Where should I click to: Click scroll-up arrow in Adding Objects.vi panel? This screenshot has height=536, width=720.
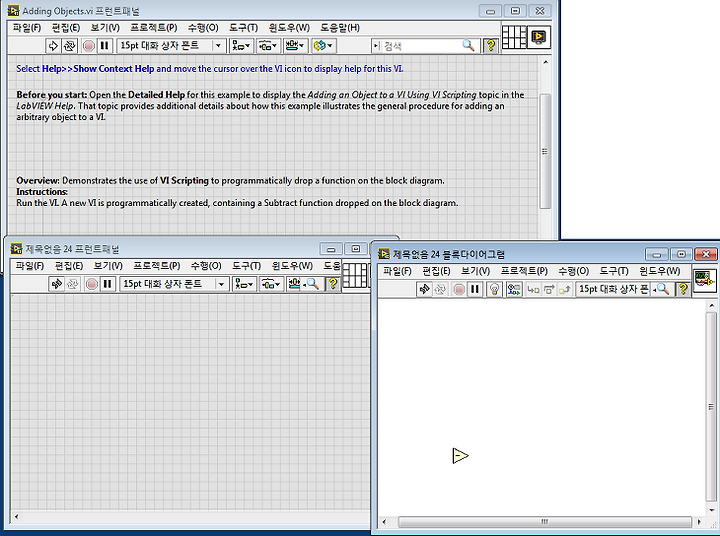point(545,62)
